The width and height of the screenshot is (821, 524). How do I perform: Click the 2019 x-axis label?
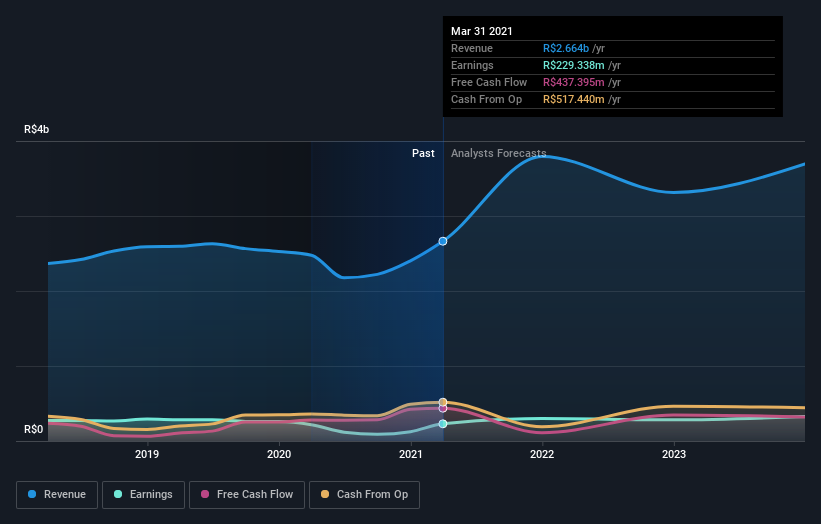tap(147, 454)
